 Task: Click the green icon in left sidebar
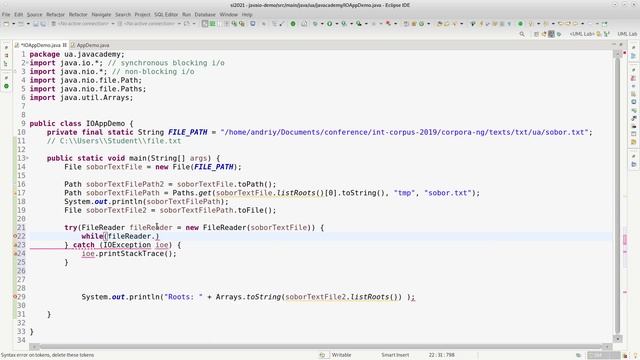pos(6,86)
